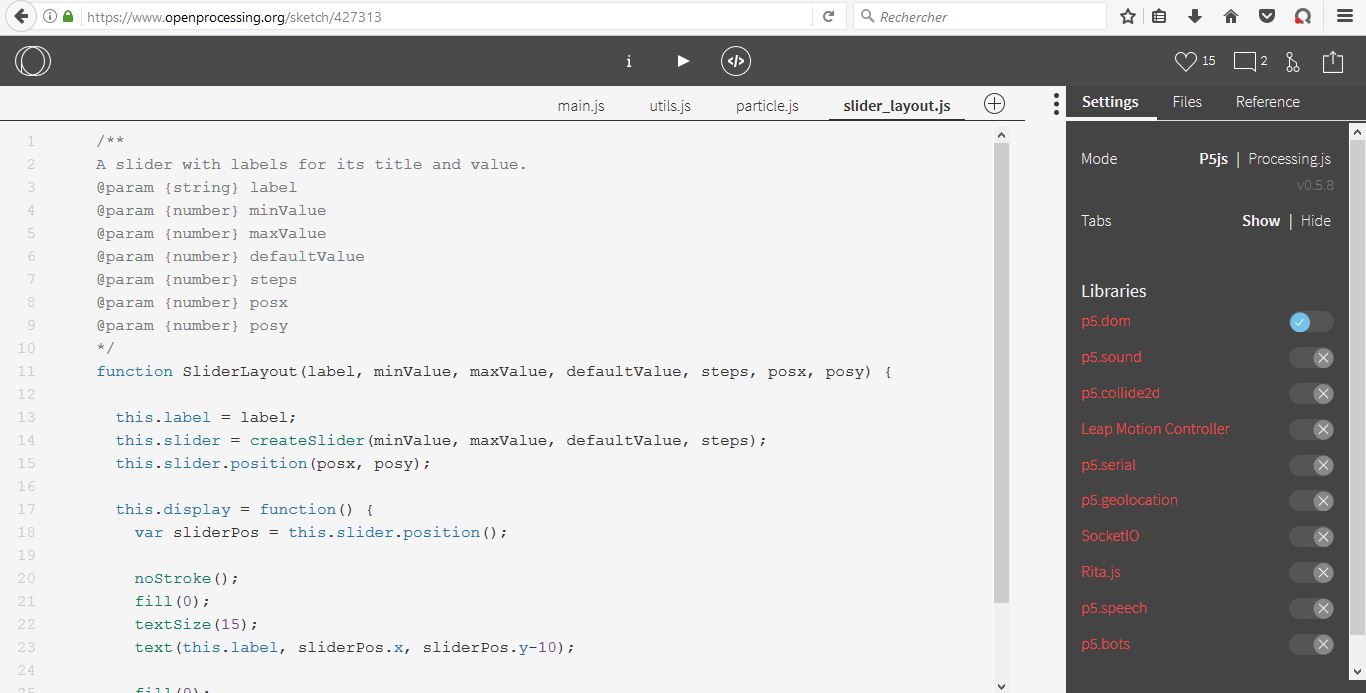Click the function SliderLayout line of code
The width and height of the screenshot is (1366, 693).
(494, 371)
